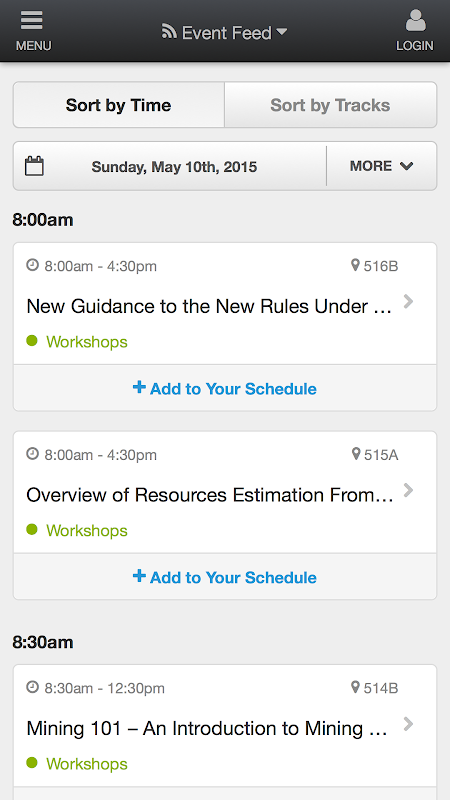The image size is (450, 800).
Task: Open Overview of Resources Estimation chevron
Action: point(408,490)
